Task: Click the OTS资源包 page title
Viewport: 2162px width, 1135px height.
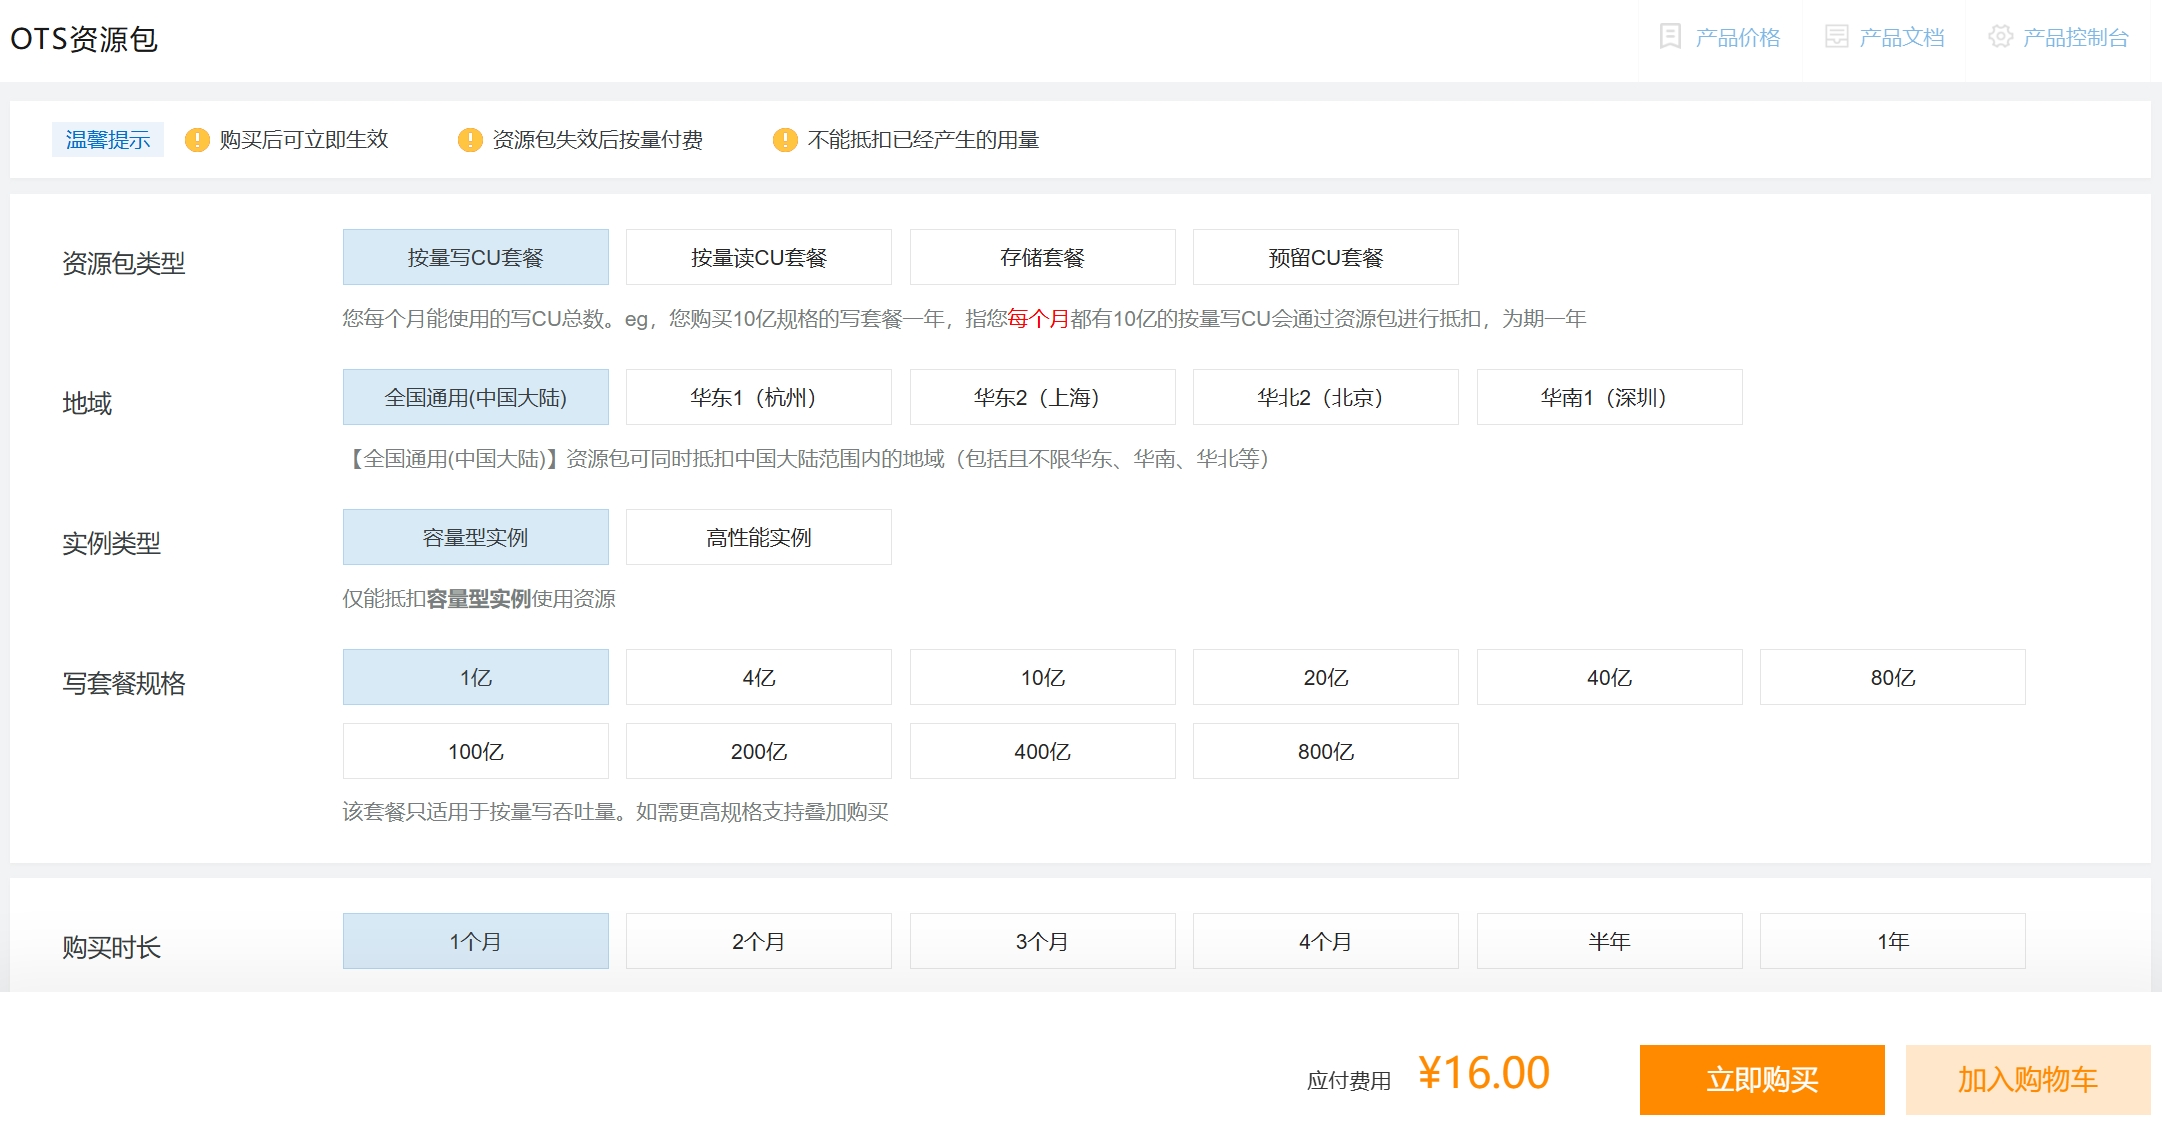Action: click(84, 39)
